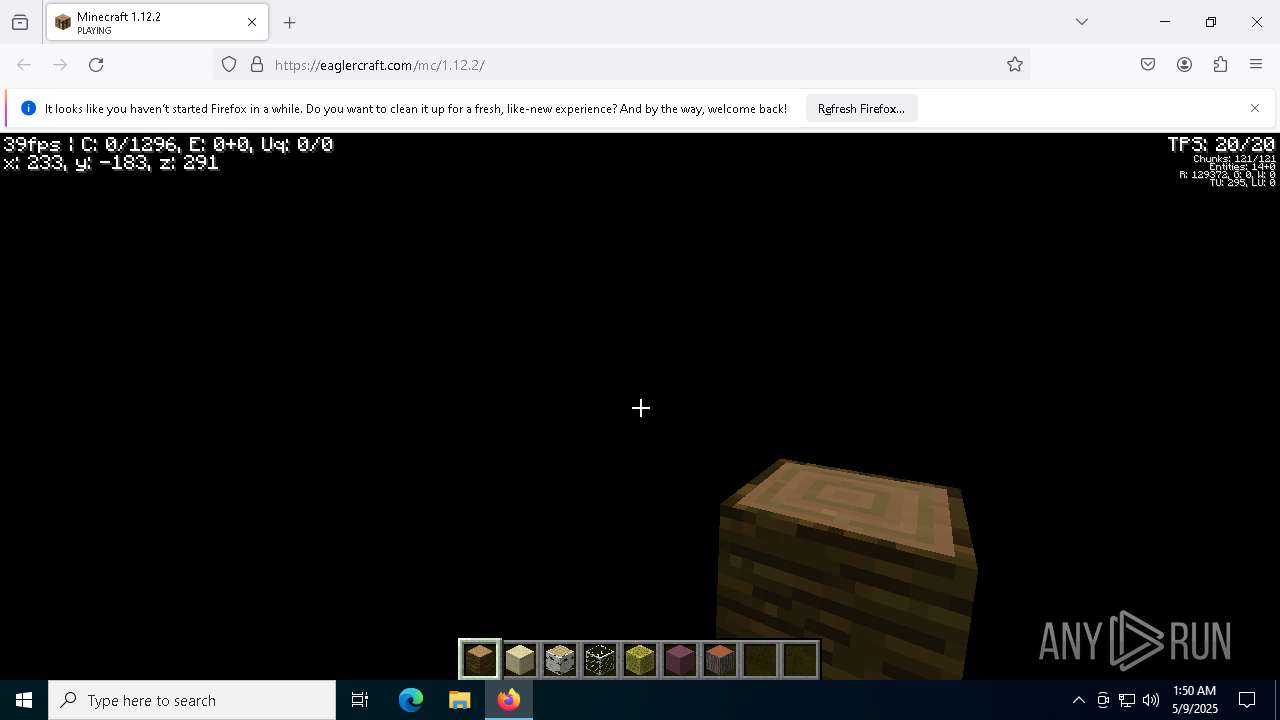Dismiss the Firefox refresh notification bar
The width and height of the screenshot is (1280, 720).
(1255, 108)
